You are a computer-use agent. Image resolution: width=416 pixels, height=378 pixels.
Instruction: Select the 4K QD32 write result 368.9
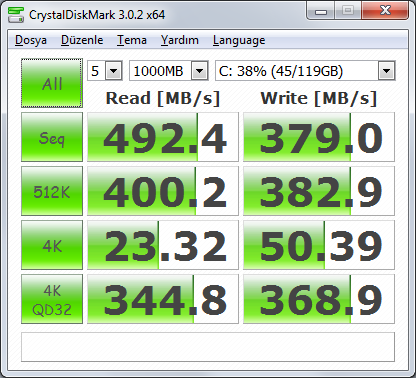pyautogui.click(x=319, y=299)
